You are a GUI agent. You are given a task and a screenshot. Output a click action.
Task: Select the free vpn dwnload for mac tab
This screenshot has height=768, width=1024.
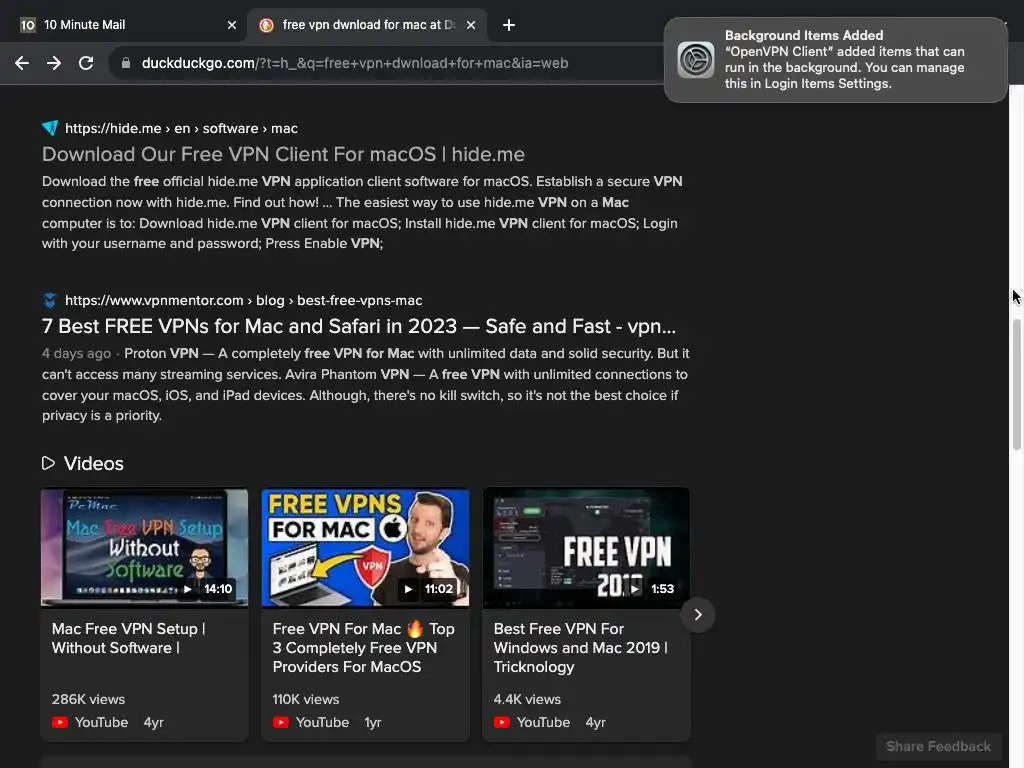pyautogui.click(x=368, y=25)
